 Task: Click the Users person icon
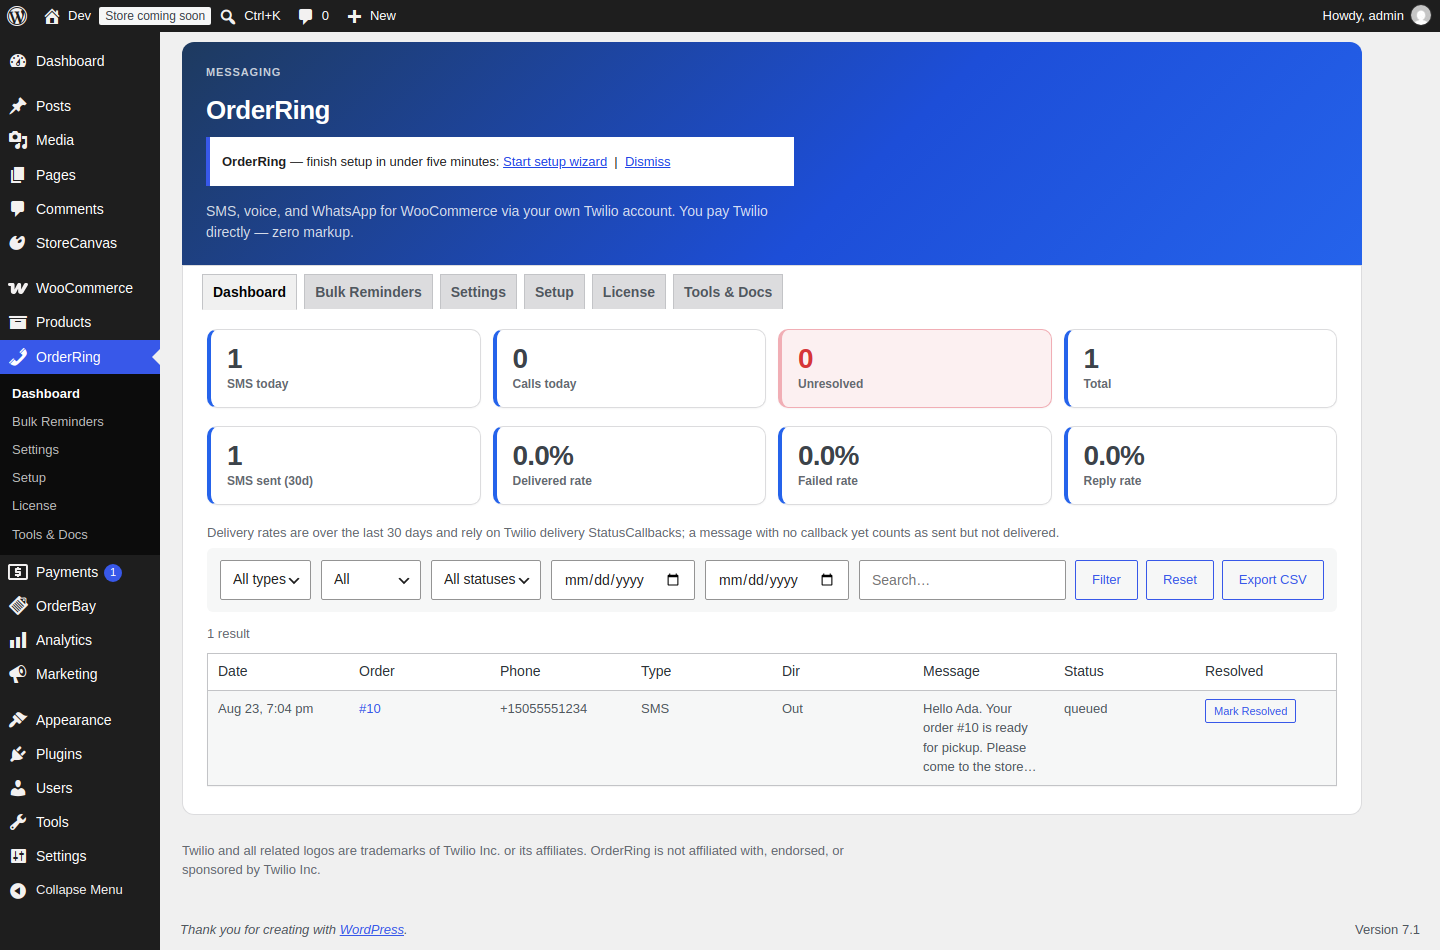(18, 788)
